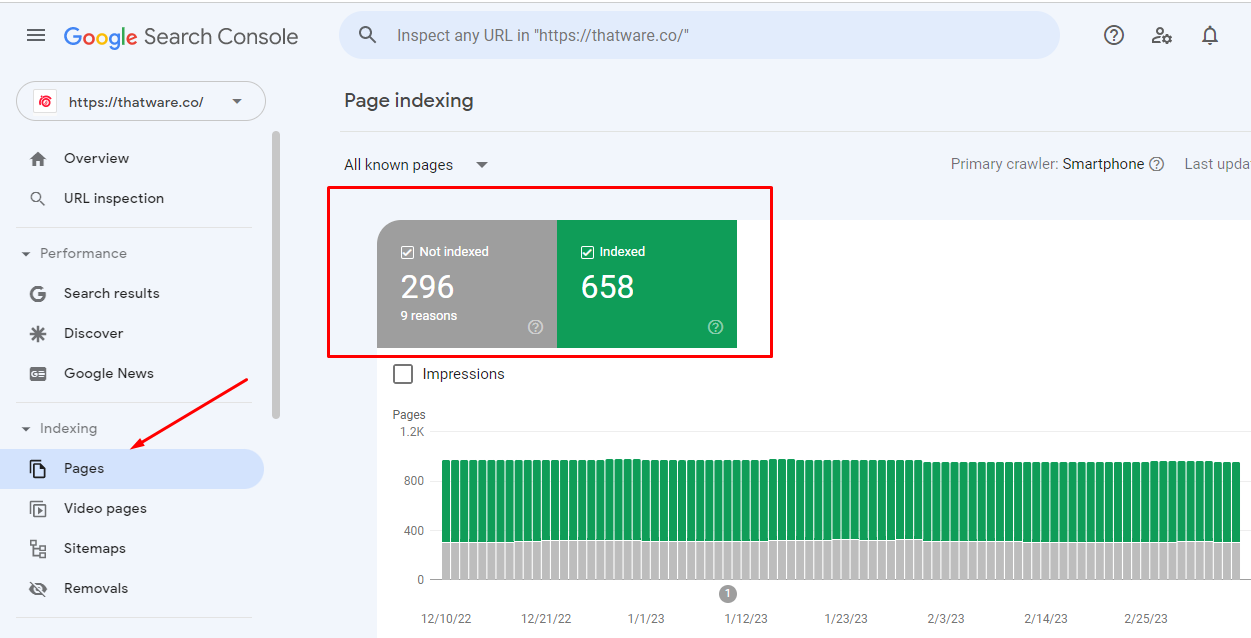
Task: Click the Indexed 658 card
Action: tap(647, 284)
